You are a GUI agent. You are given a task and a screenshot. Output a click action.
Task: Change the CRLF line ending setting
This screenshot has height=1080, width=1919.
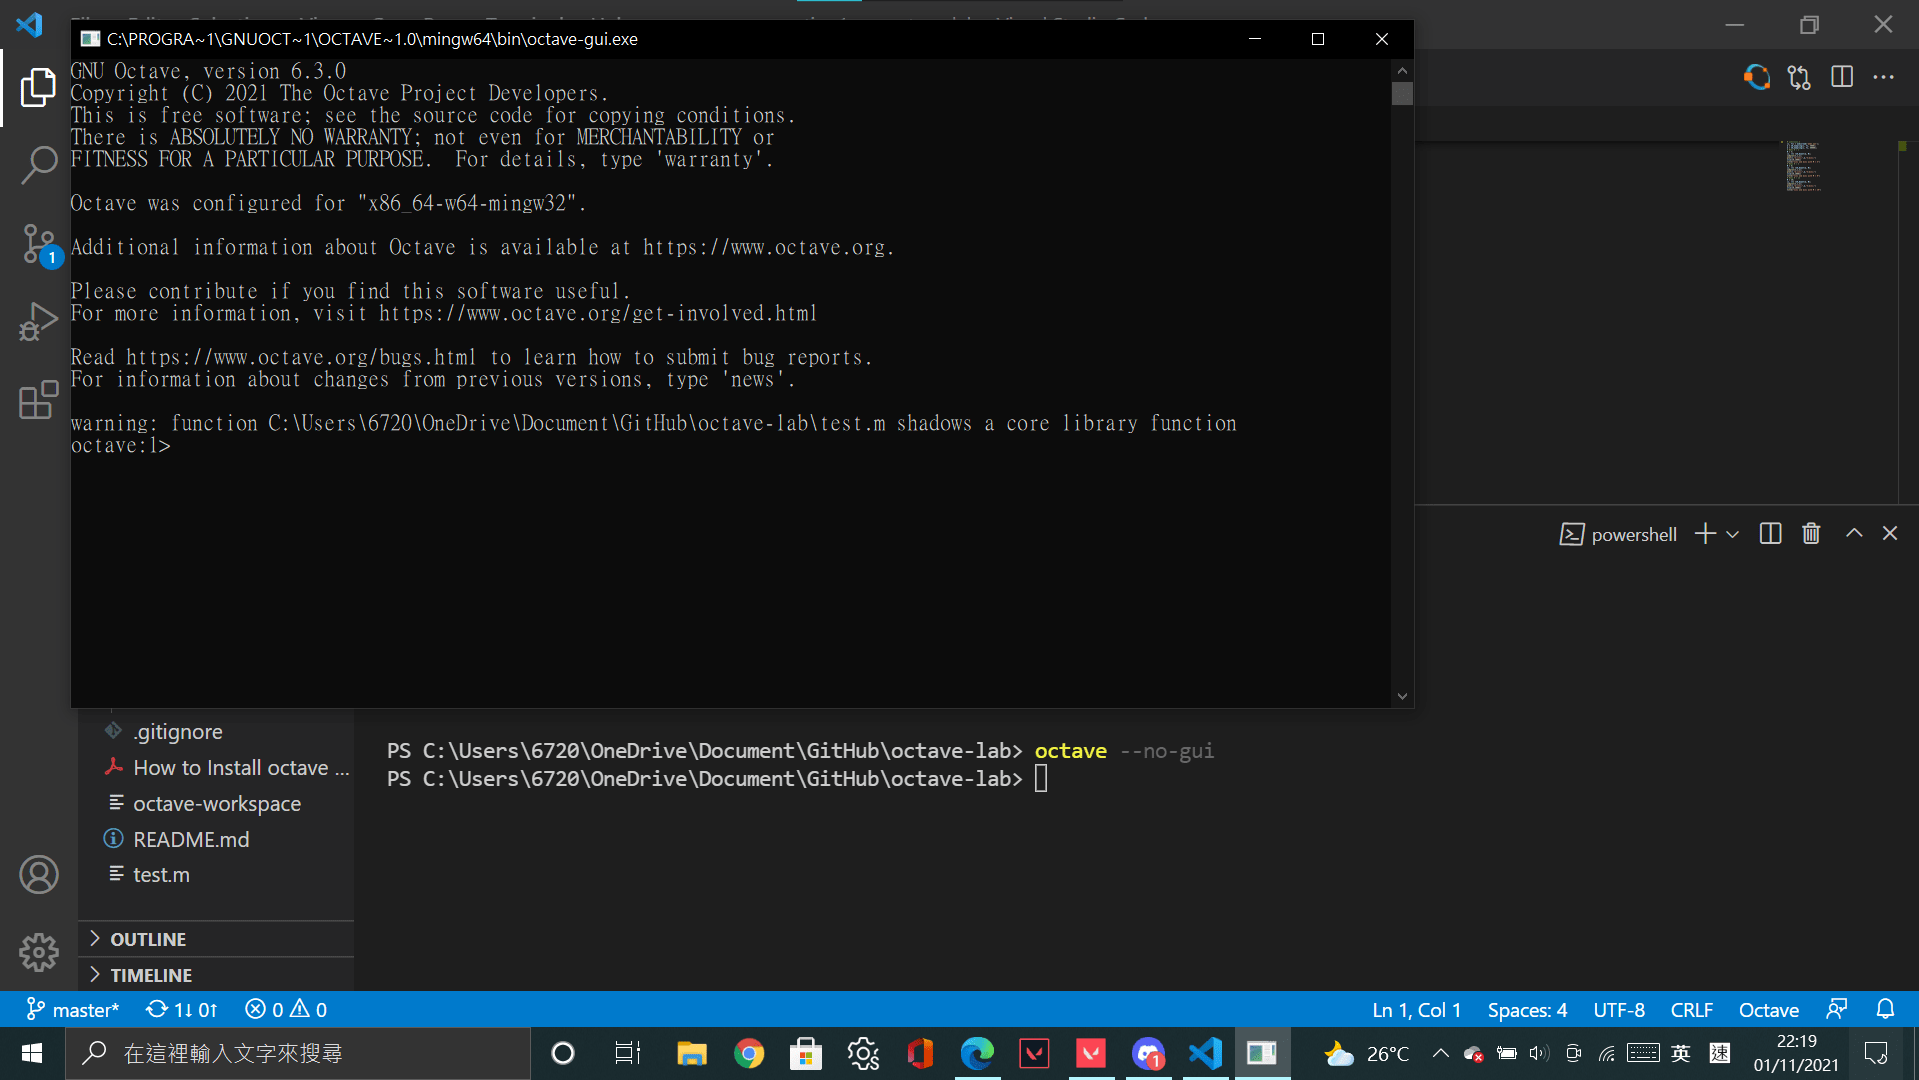pyautogui.click(x=1691, y=1009)
